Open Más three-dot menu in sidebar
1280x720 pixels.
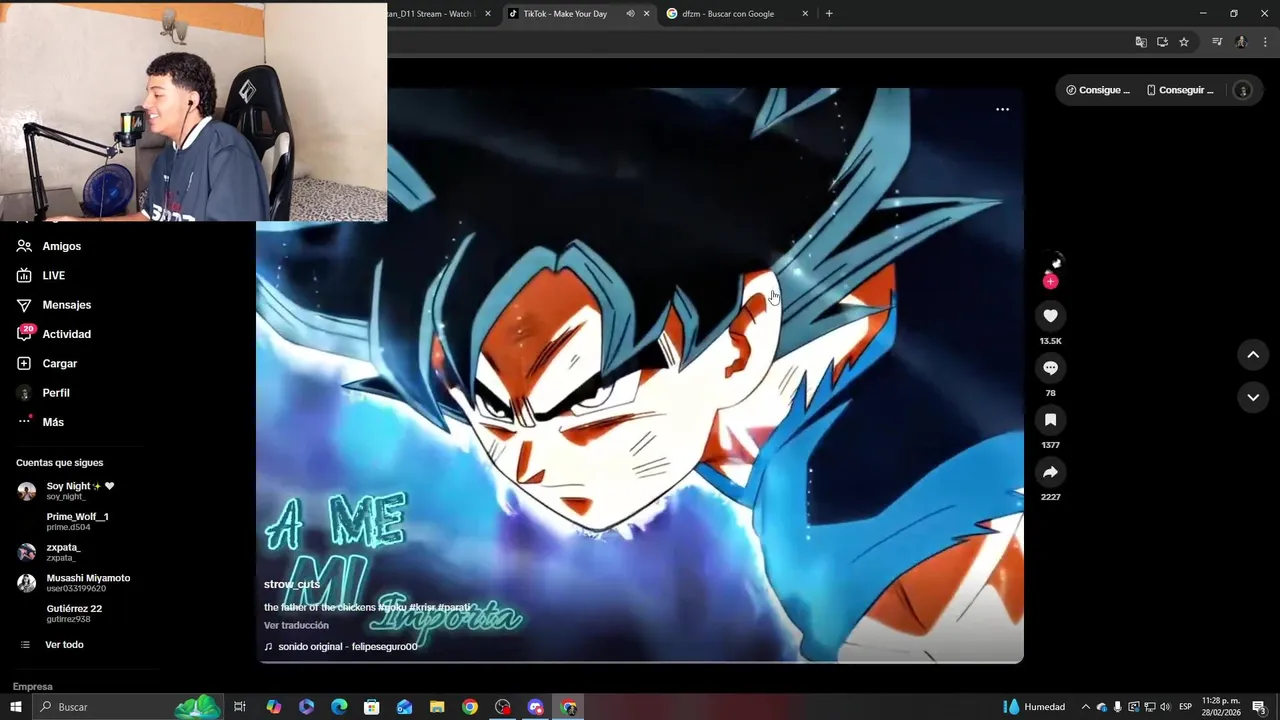point(24,422)
